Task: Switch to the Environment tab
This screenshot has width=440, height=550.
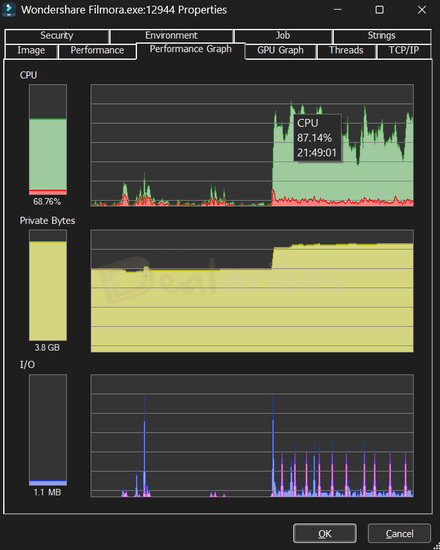Action: pos(172,36)
